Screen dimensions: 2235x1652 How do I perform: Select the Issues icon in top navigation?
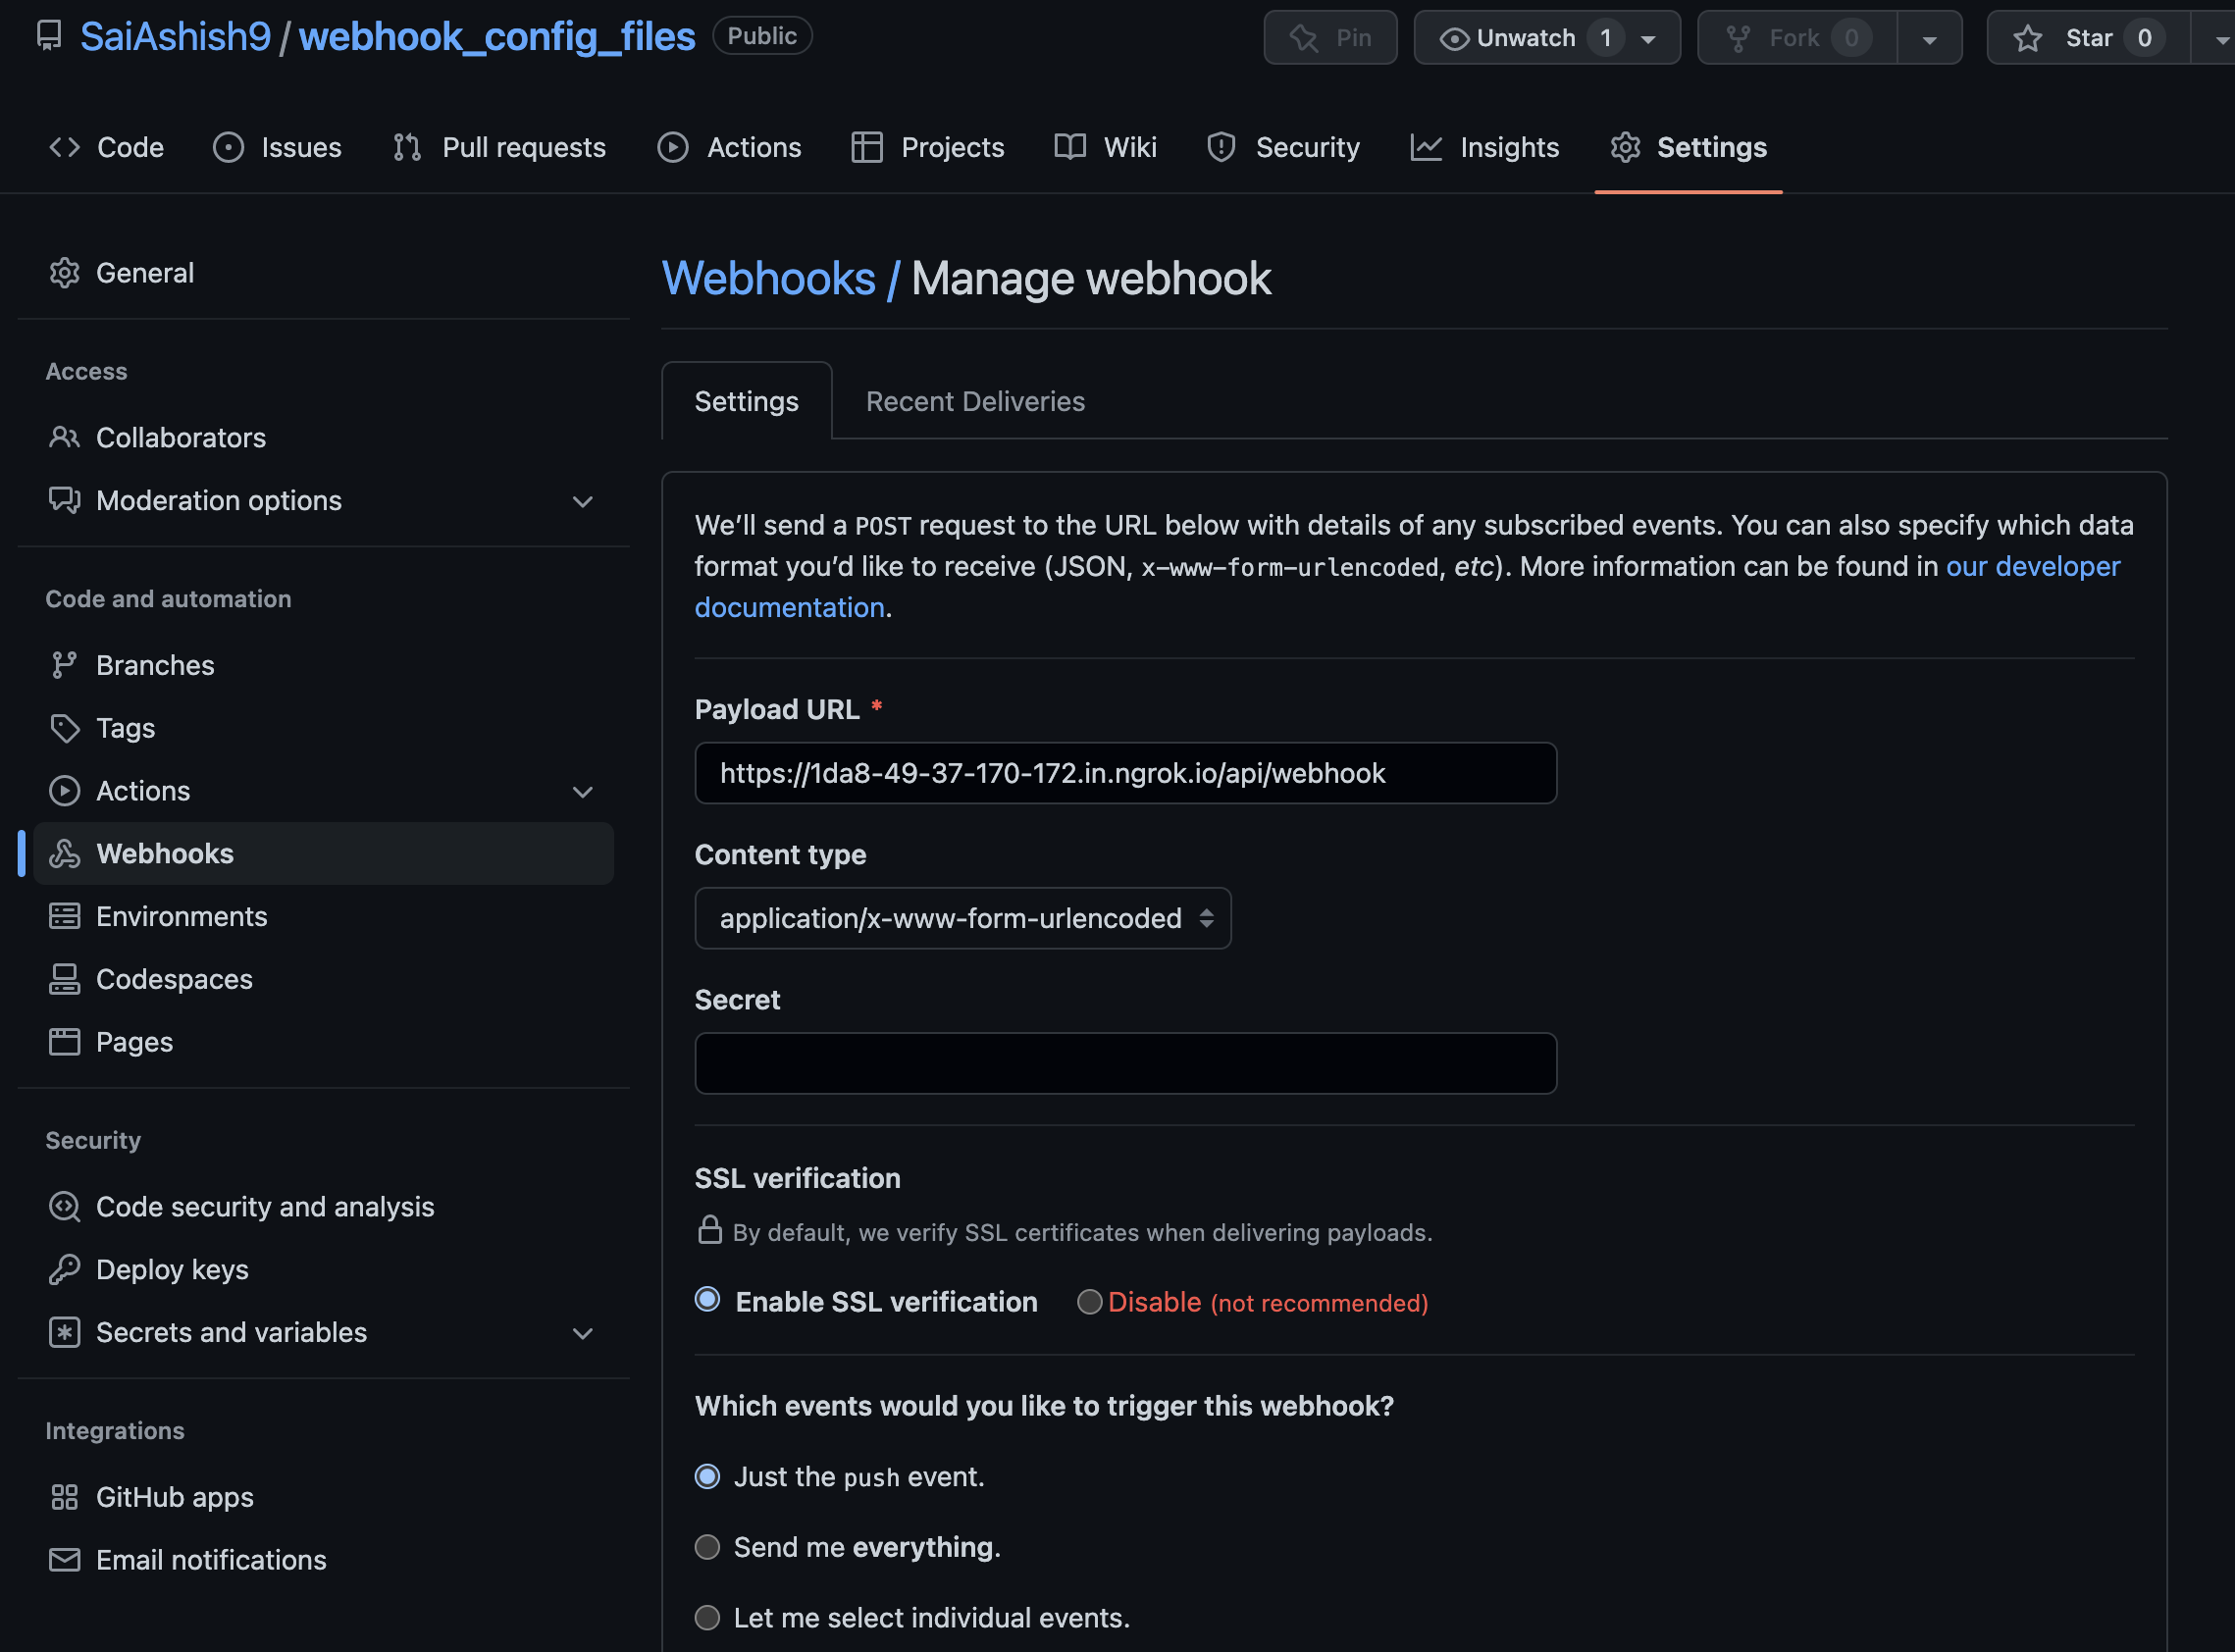[x=228, y=147]
